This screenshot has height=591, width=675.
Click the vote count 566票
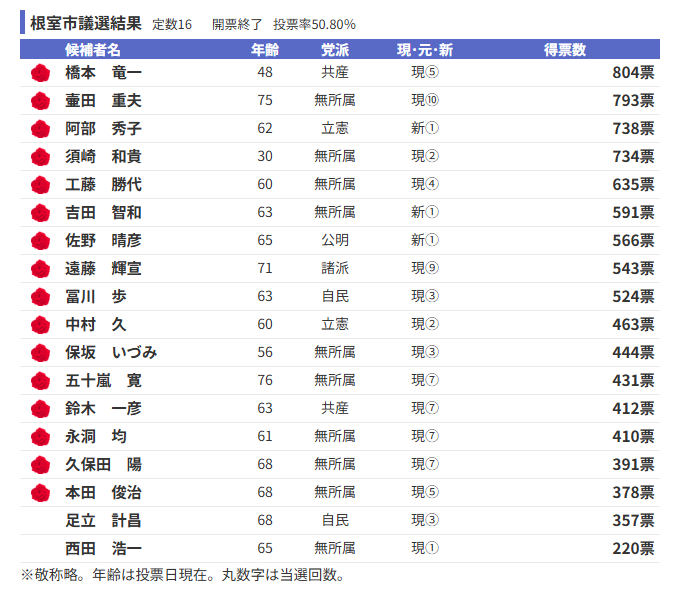pyautogui.click(x=633, y=240)
